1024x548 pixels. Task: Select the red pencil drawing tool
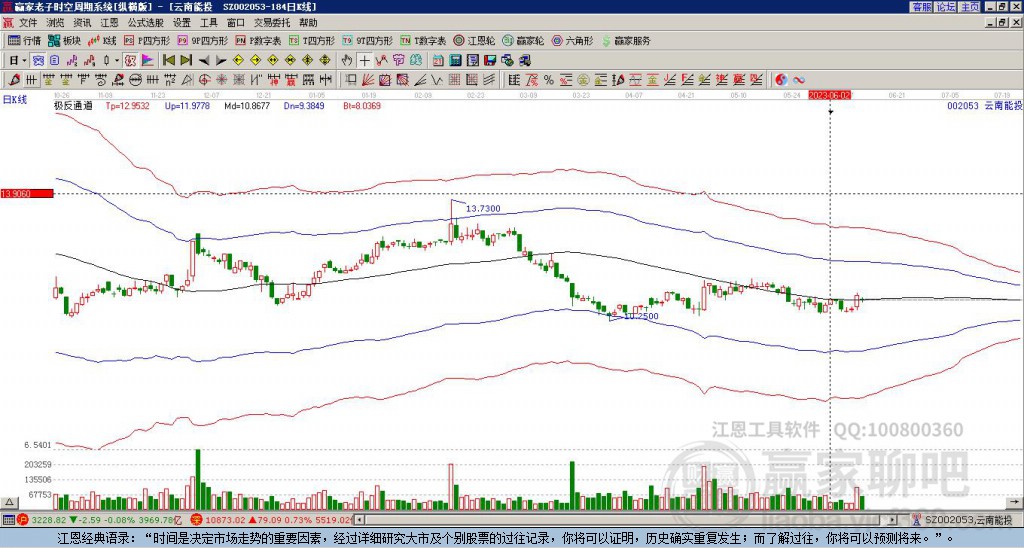[14, 80]
